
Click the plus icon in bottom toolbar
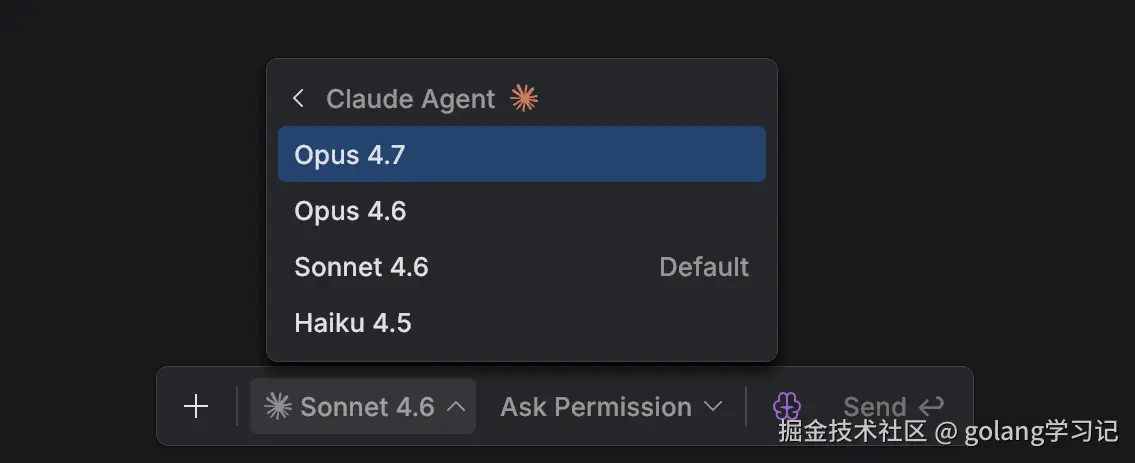click(196, 406)
